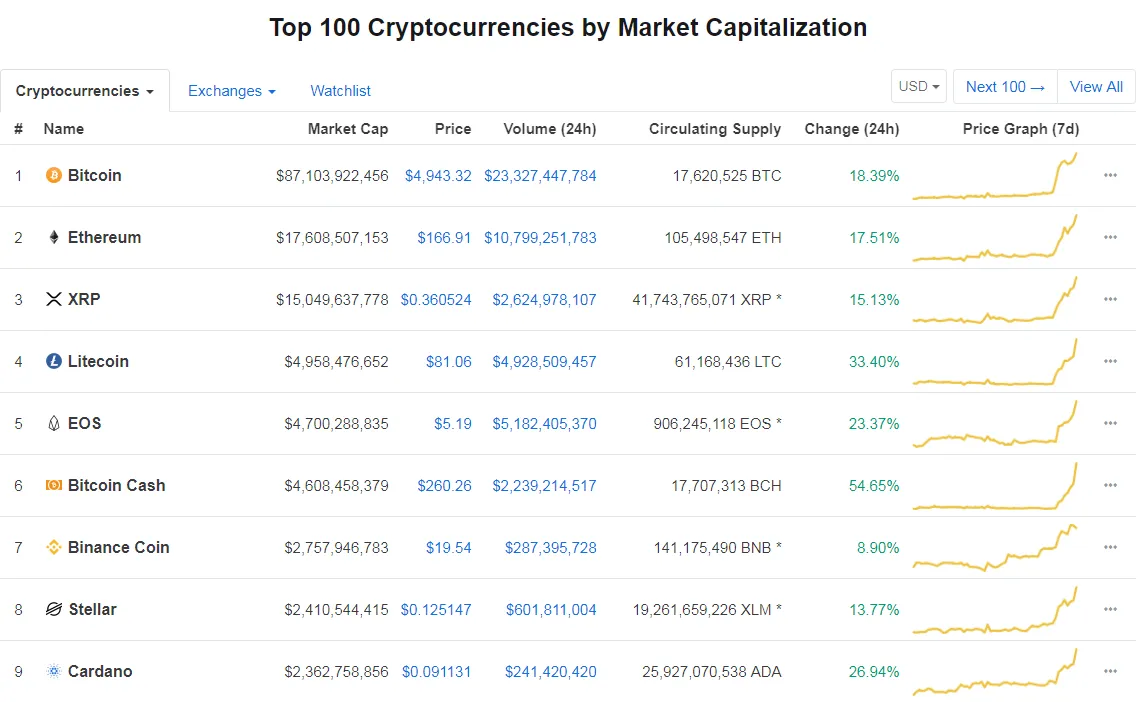1143x702 pixels.
Task: Click the Bitcoin Cash logo icon
Action: 54,486
